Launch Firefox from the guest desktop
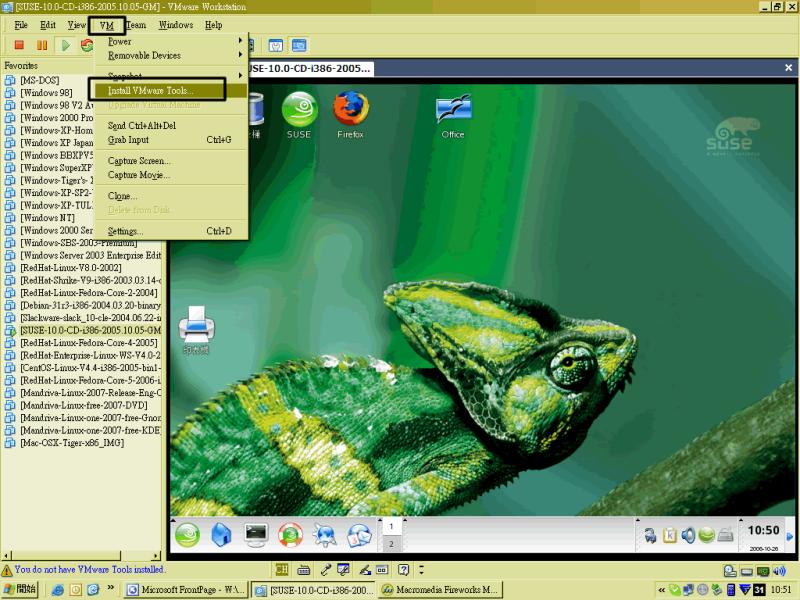This screenshot has height=600, width=800. pyautogui.click(x=351, y=115)
